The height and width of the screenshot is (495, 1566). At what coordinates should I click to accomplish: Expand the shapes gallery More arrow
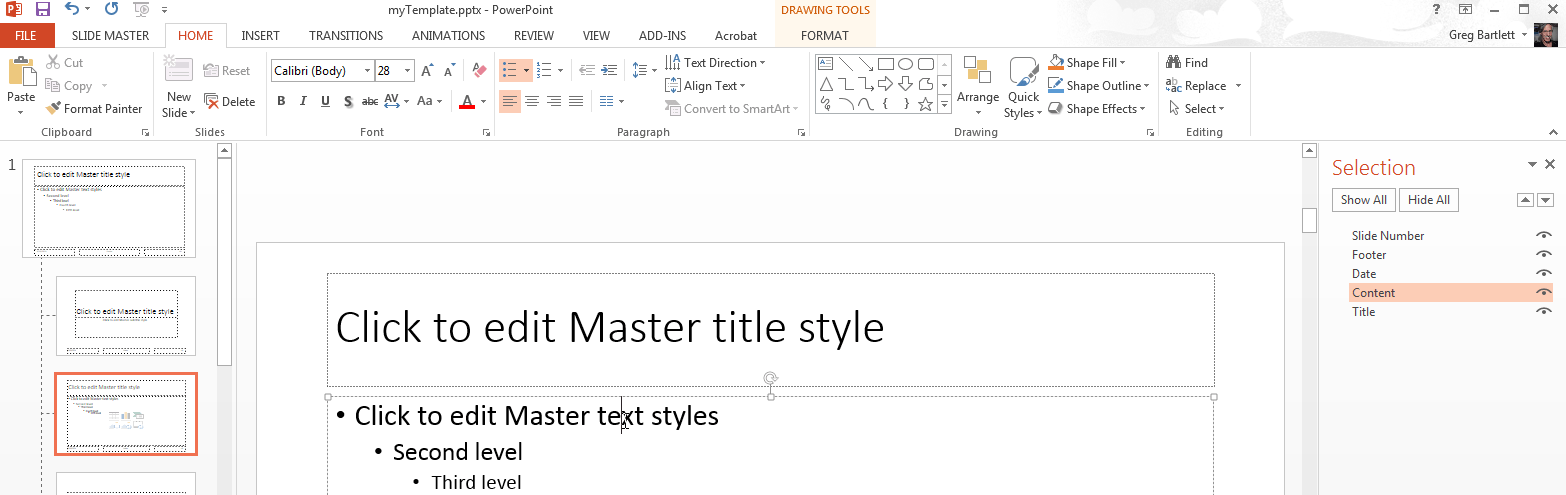(944, 104)
